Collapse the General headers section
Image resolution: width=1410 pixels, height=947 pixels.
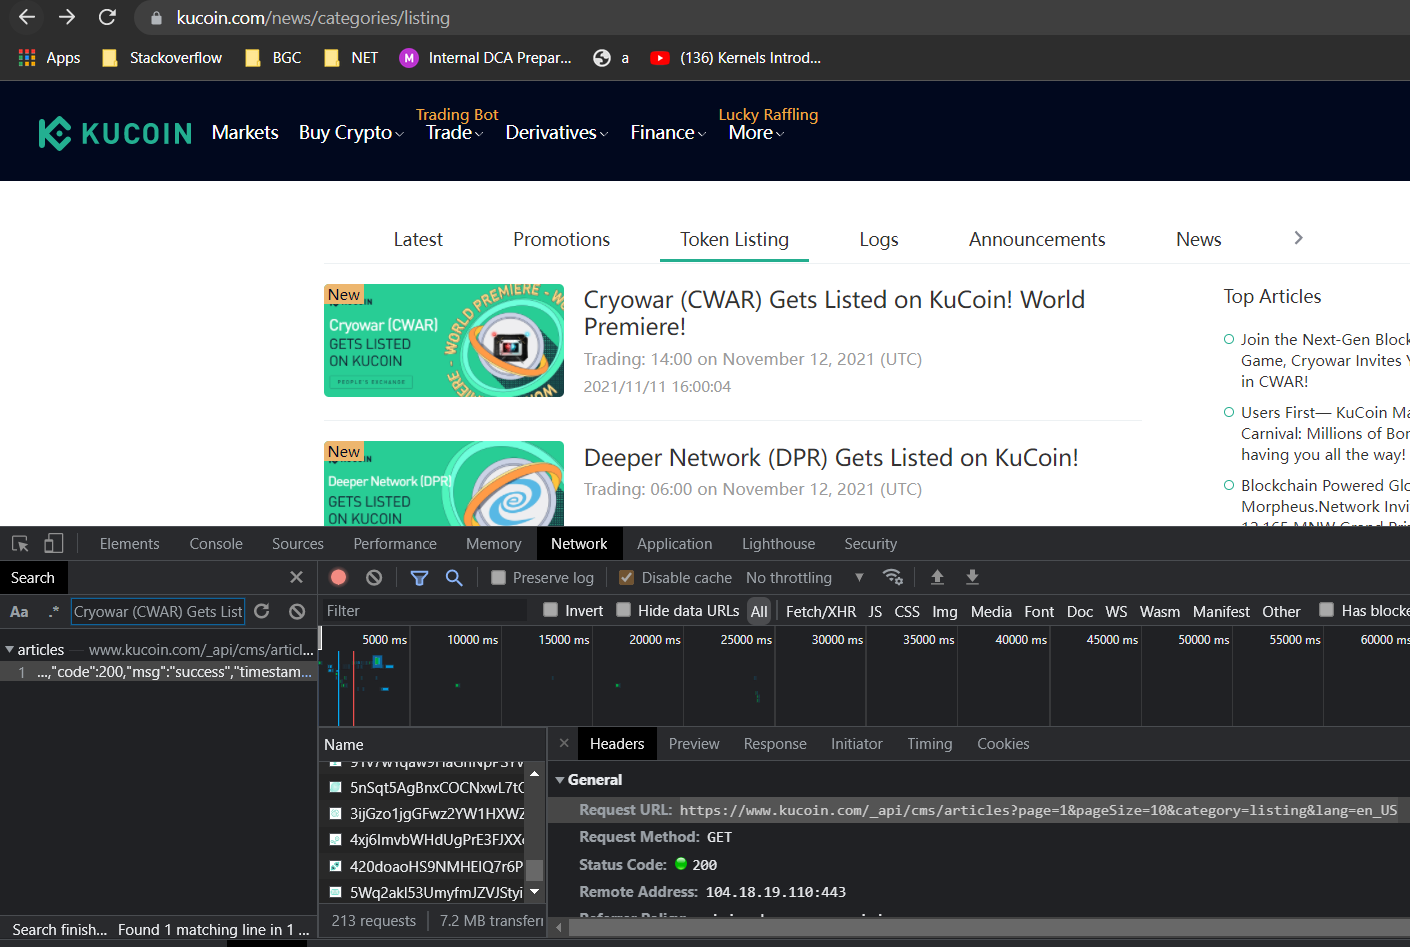[560, 780]
